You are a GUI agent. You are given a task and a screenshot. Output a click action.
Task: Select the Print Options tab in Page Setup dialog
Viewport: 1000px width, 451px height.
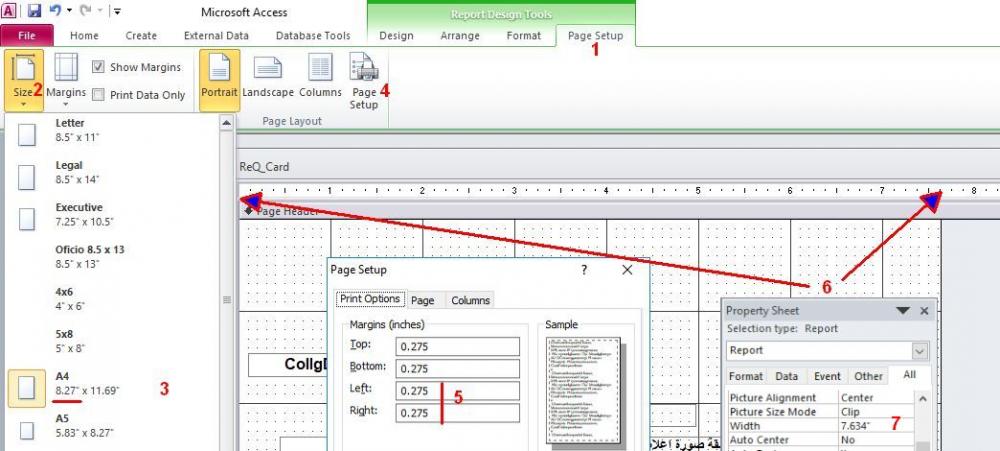370,299
